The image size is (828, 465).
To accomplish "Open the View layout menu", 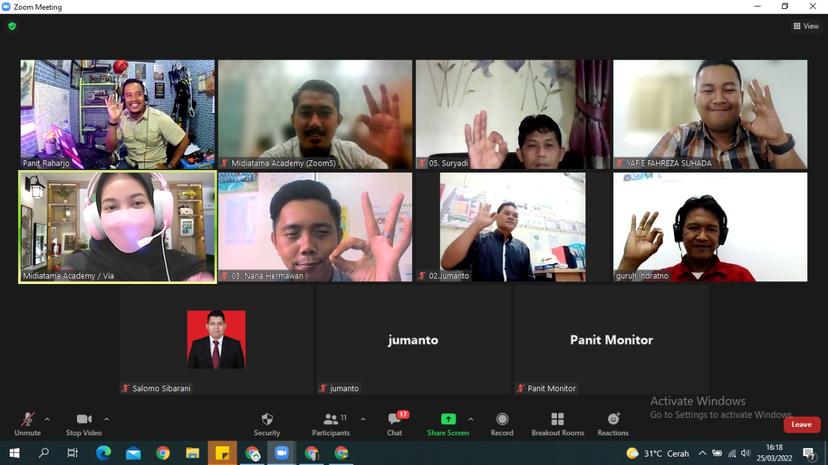I will click(x=806, y=26).
